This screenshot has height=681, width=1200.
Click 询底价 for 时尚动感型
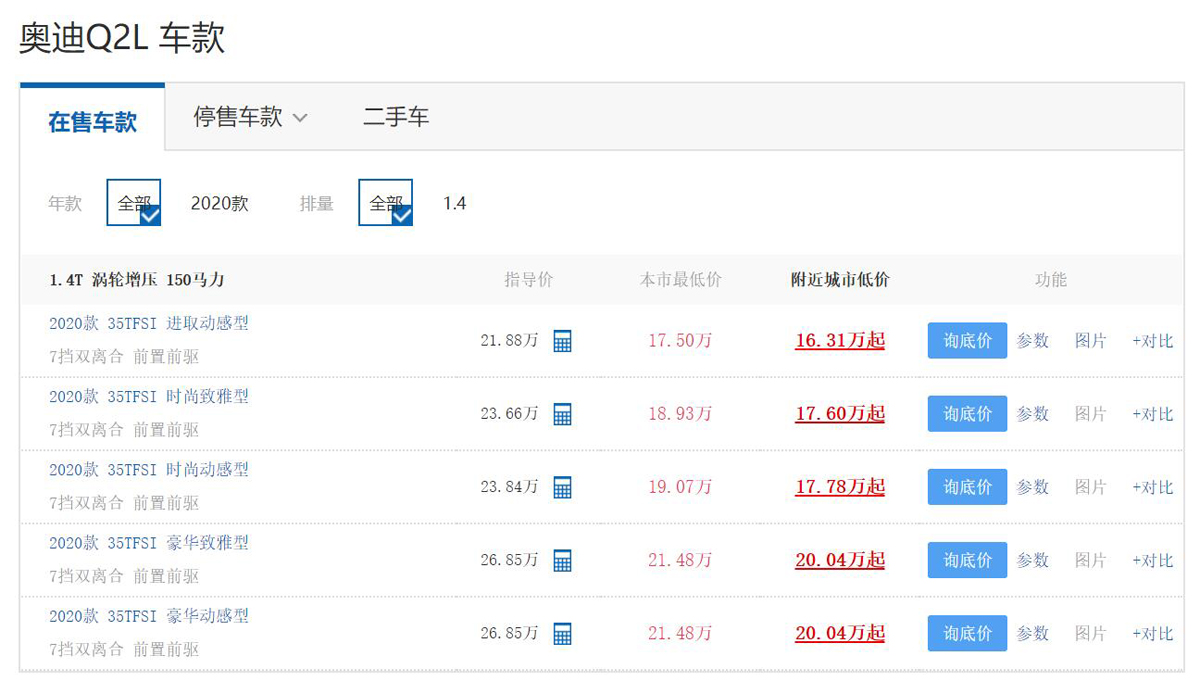point(967,487)
